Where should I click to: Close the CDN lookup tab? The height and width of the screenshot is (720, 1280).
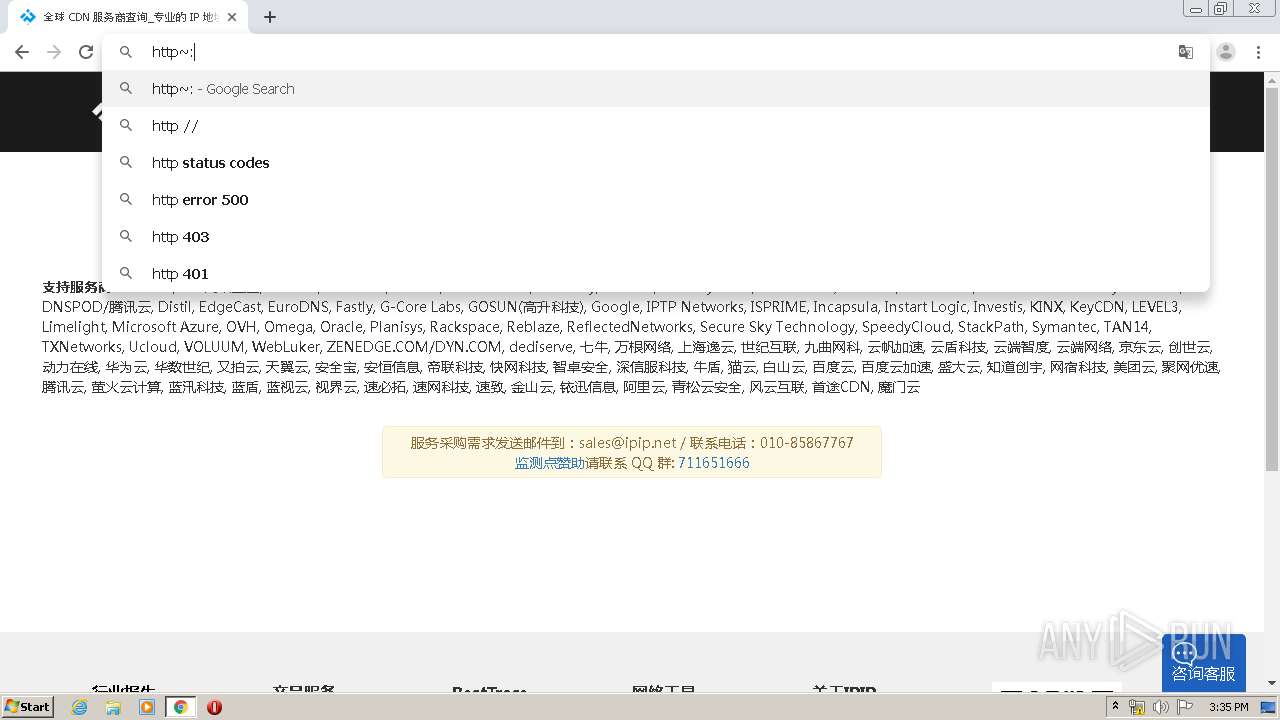click(232, 17)
